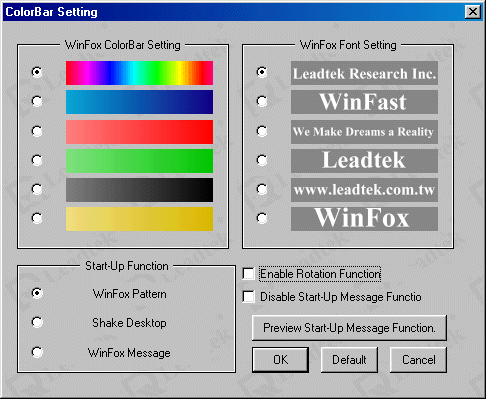Select the rainbow spectrum colorbar radio button
This screenshot has width=486, height=399.
coord(37,72)
